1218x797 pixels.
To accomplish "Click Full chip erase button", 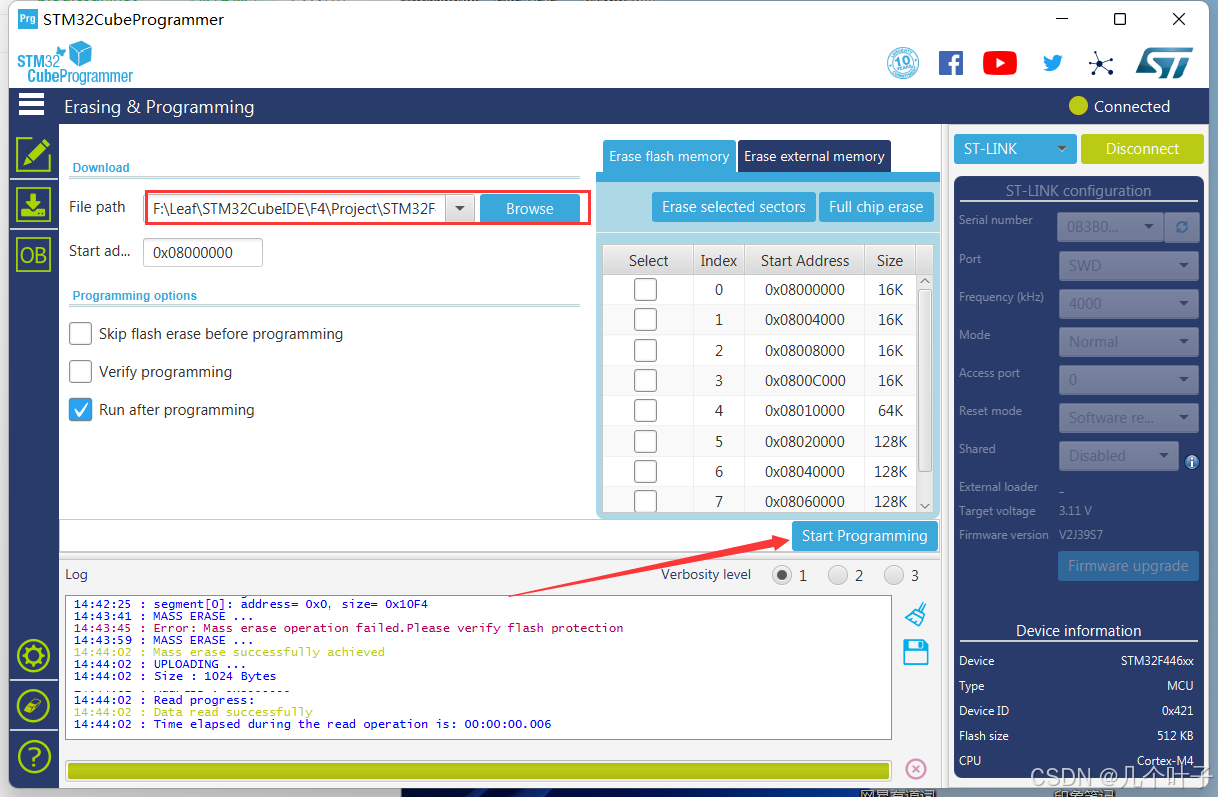I will (x=876, y=207).
